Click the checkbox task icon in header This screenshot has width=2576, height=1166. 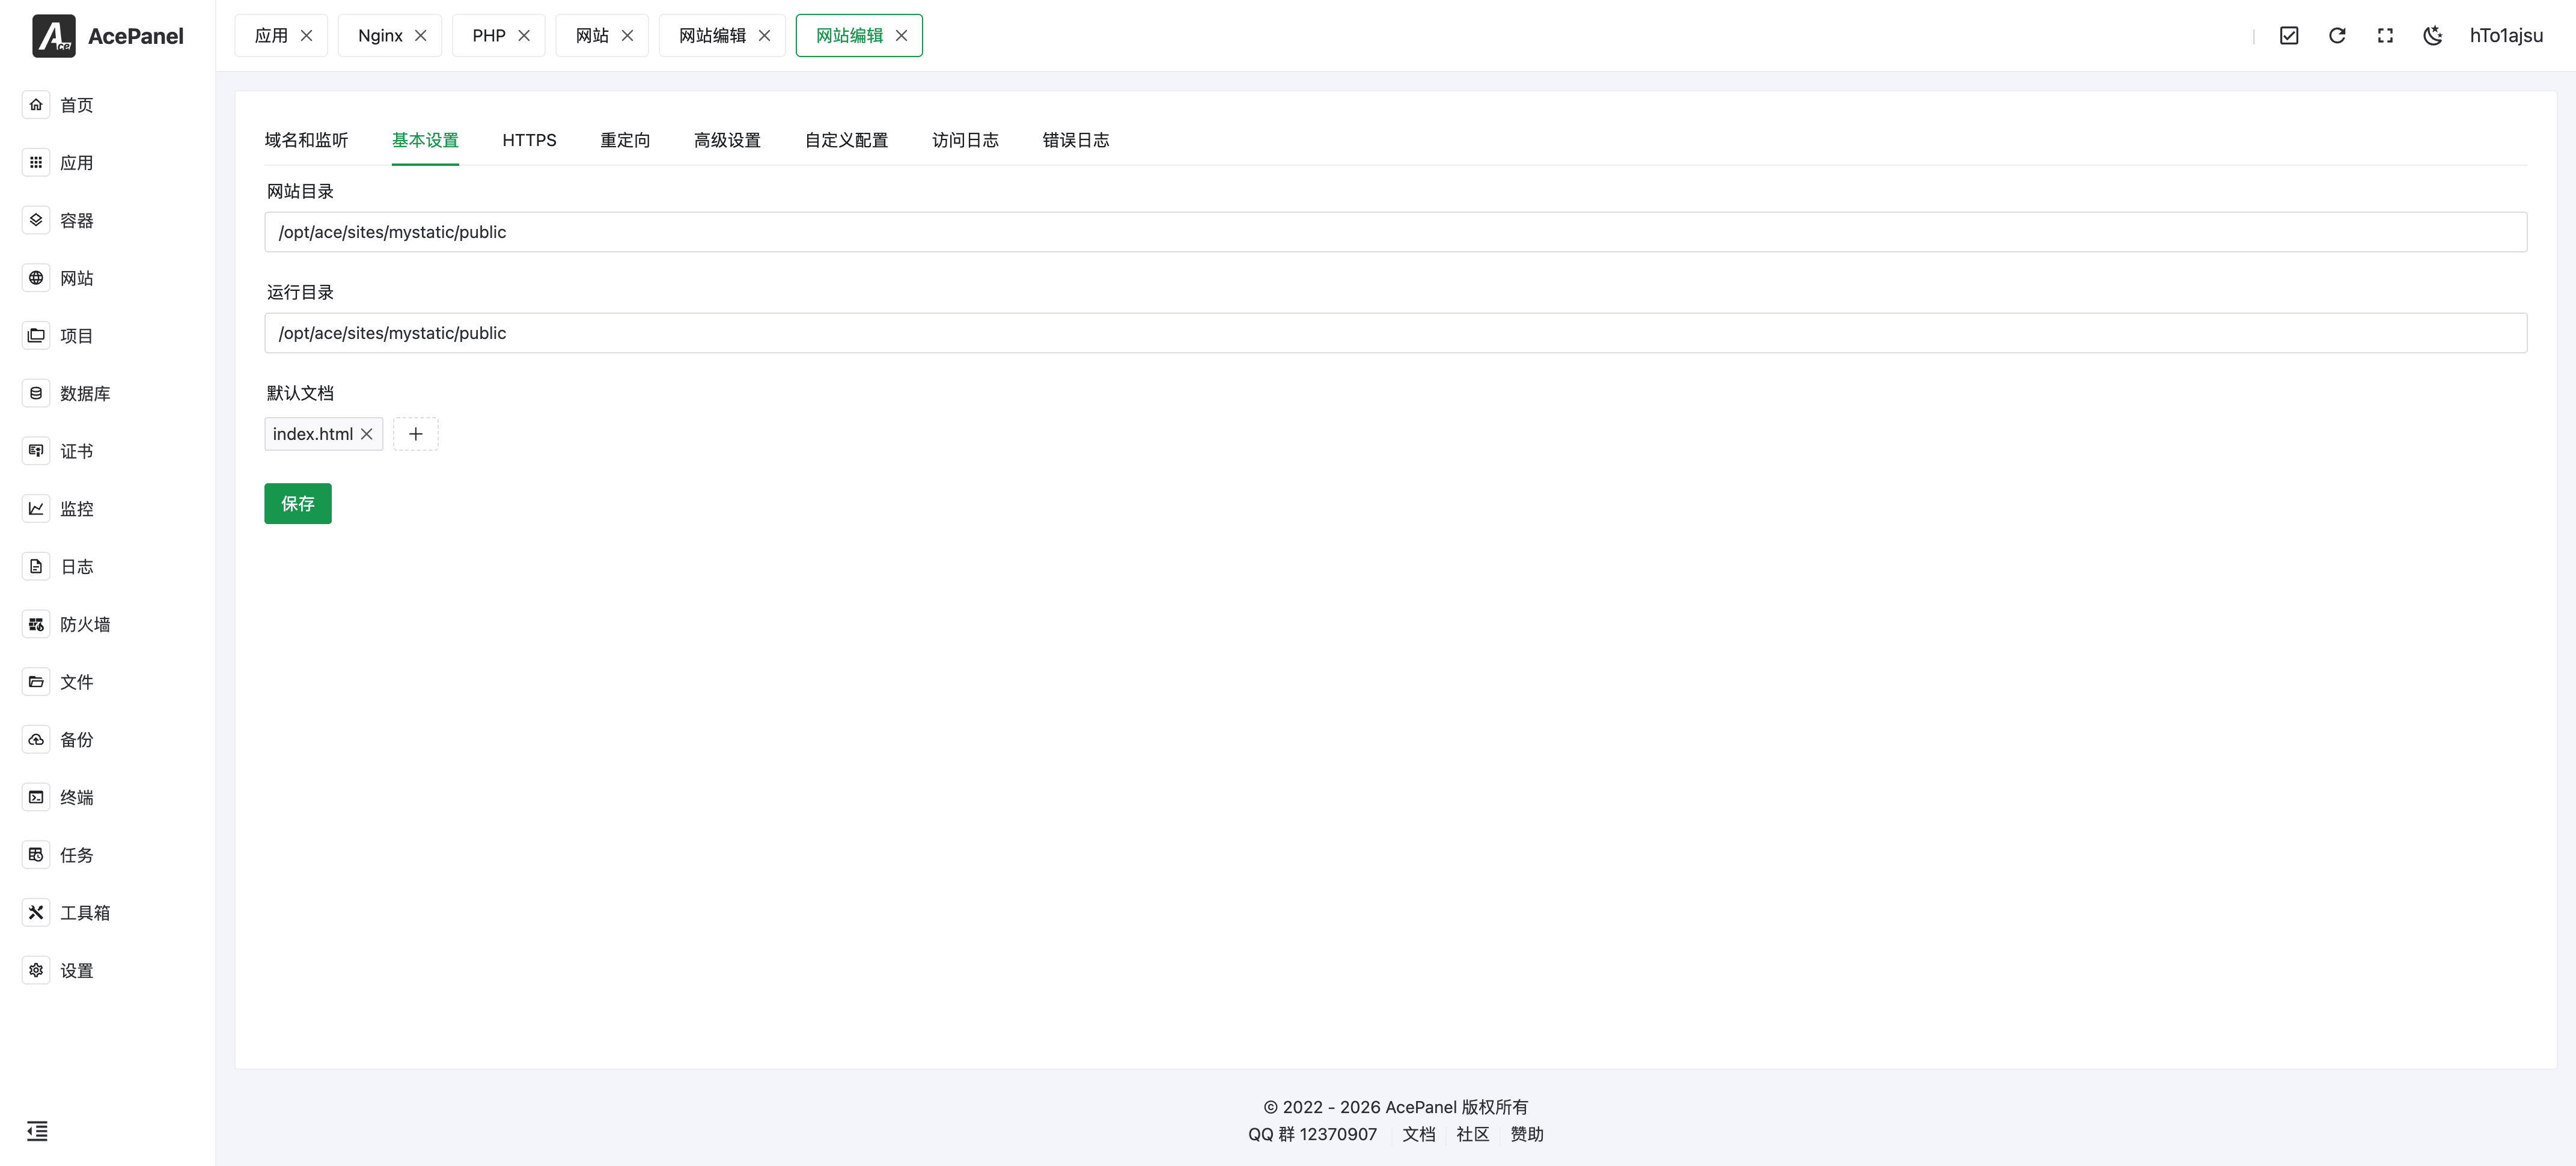coord(2289,36)
